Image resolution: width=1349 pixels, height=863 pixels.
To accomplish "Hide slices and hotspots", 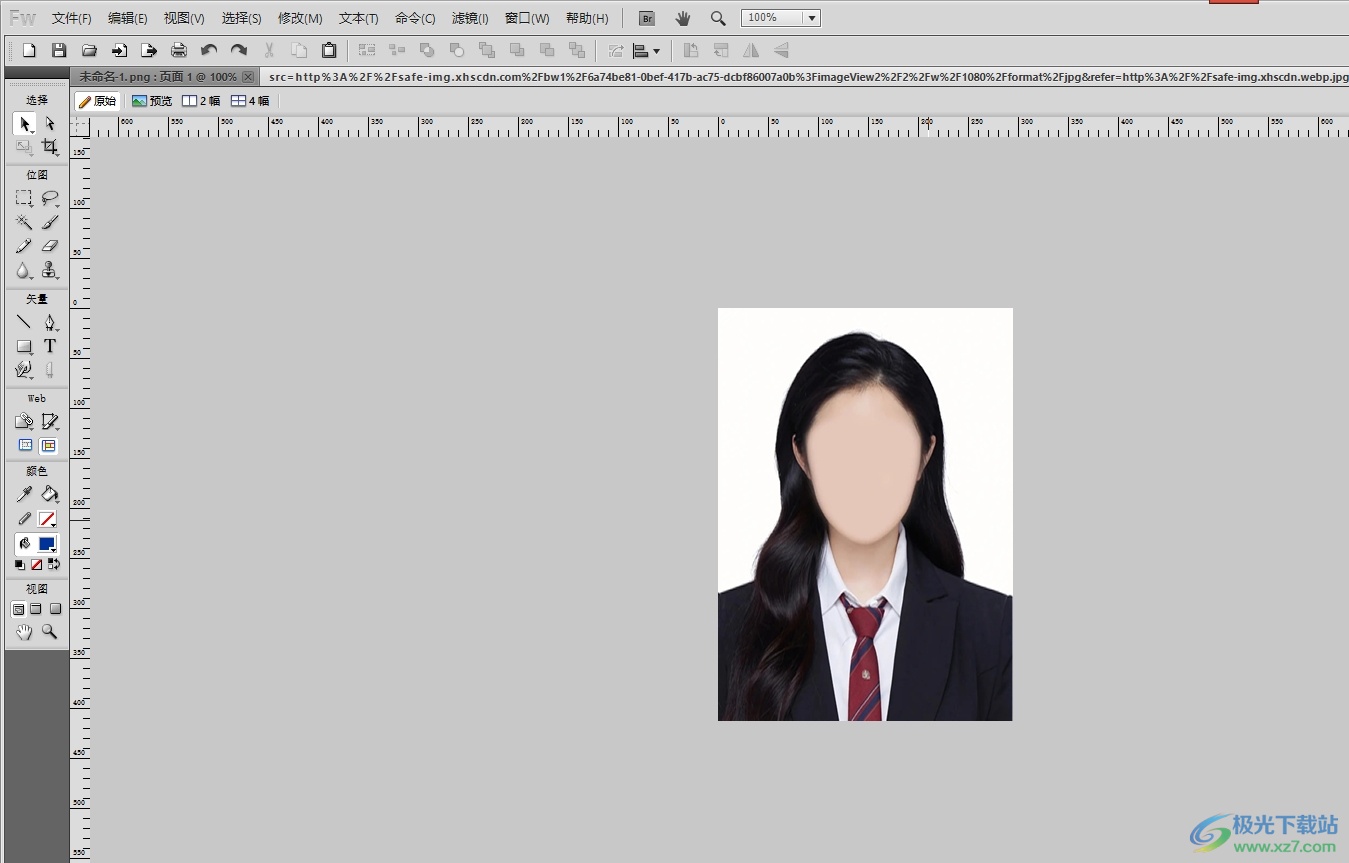I will coord(25,446).
